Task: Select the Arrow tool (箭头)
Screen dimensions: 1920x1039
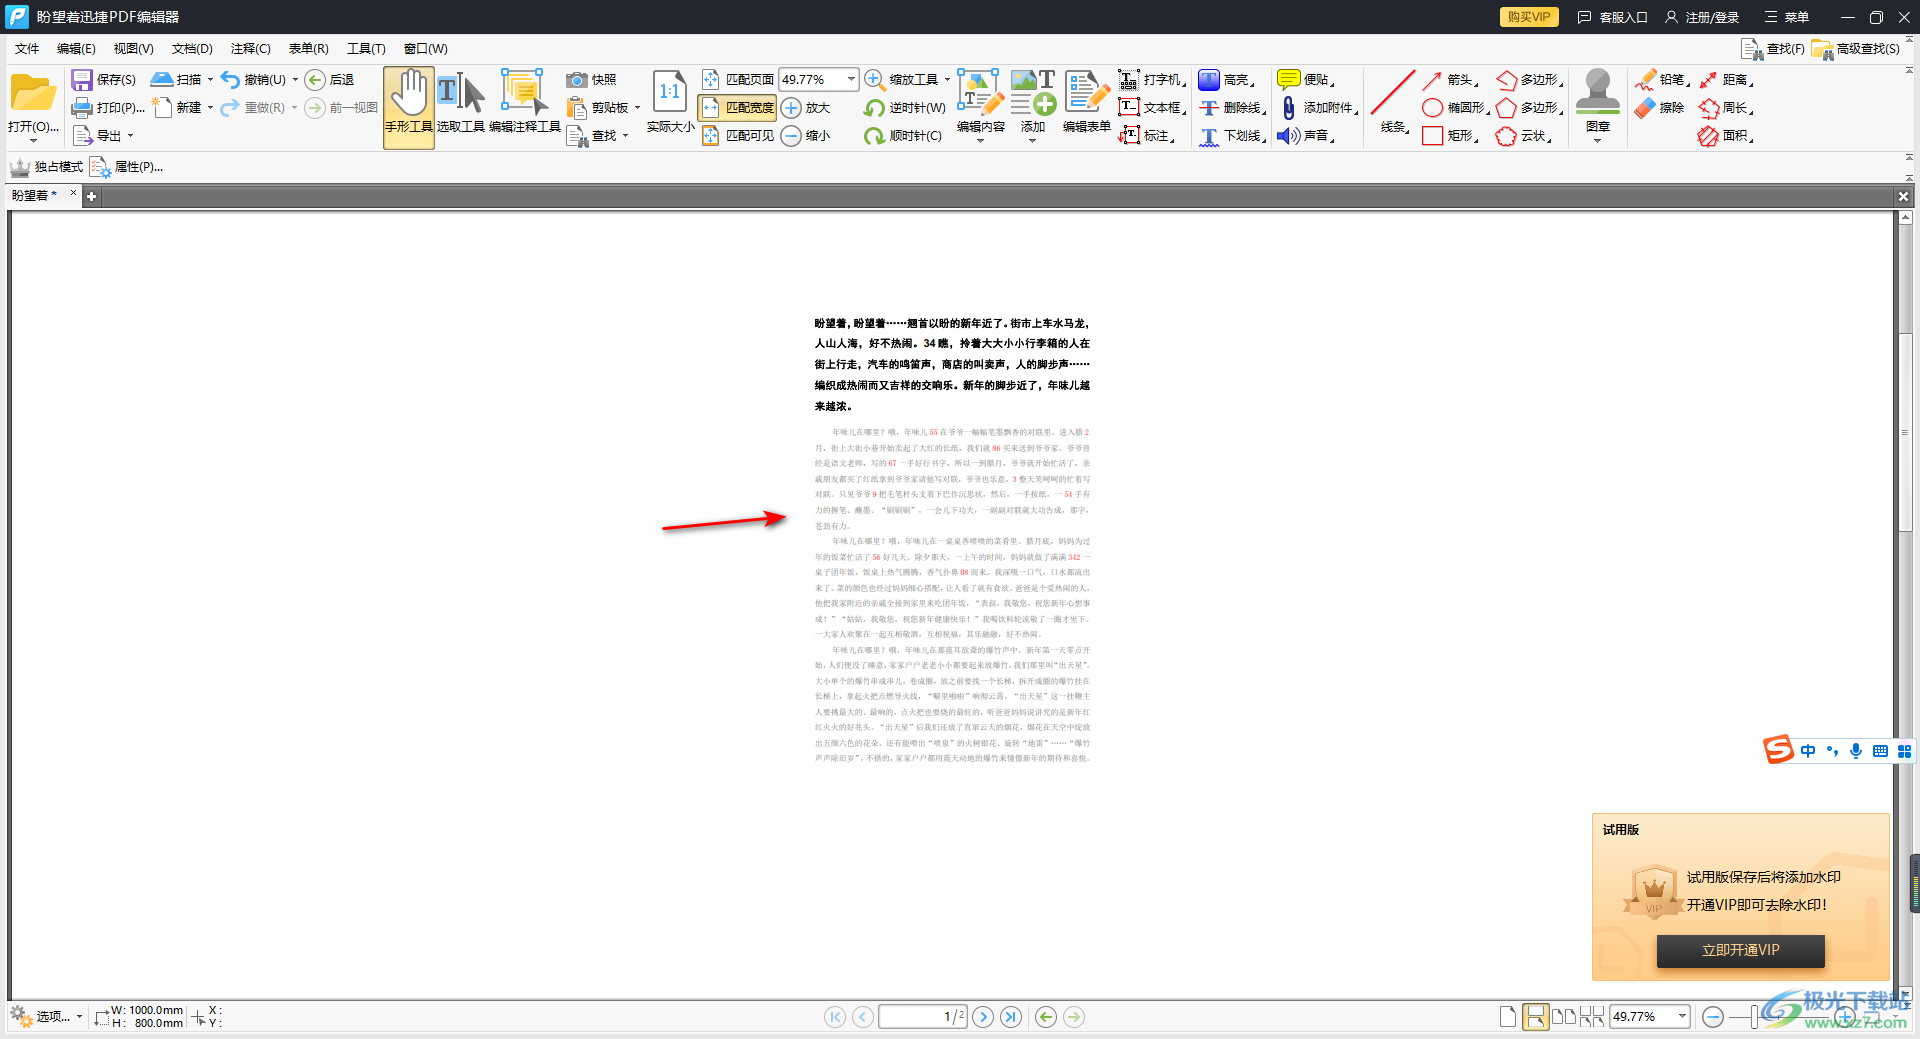Action: (x=1450, y=79)
